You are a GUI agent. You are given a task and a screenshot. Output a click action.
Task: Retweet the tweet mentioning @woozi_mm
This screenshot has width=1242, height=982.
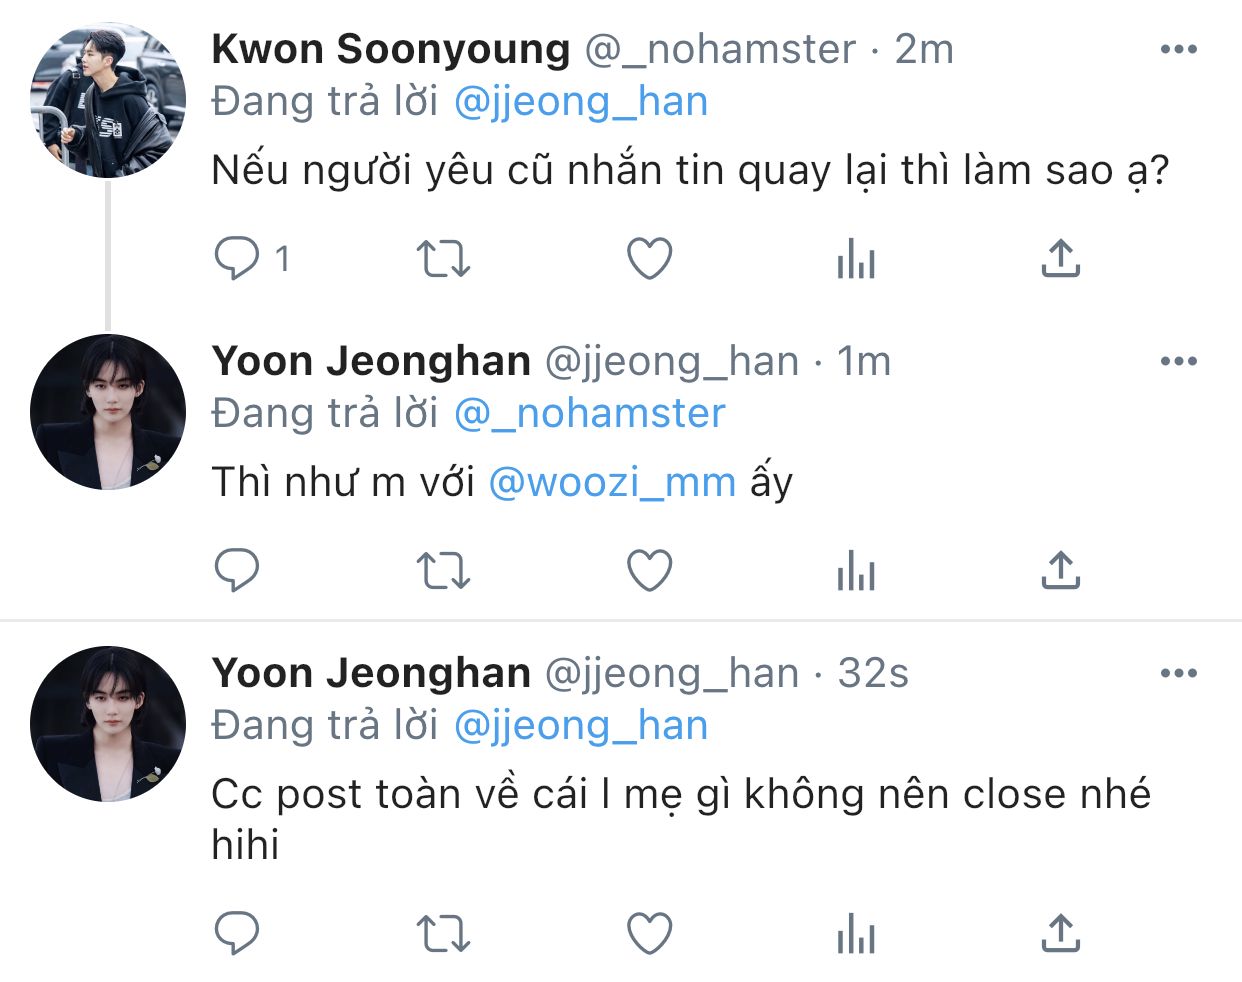(443, 571)
